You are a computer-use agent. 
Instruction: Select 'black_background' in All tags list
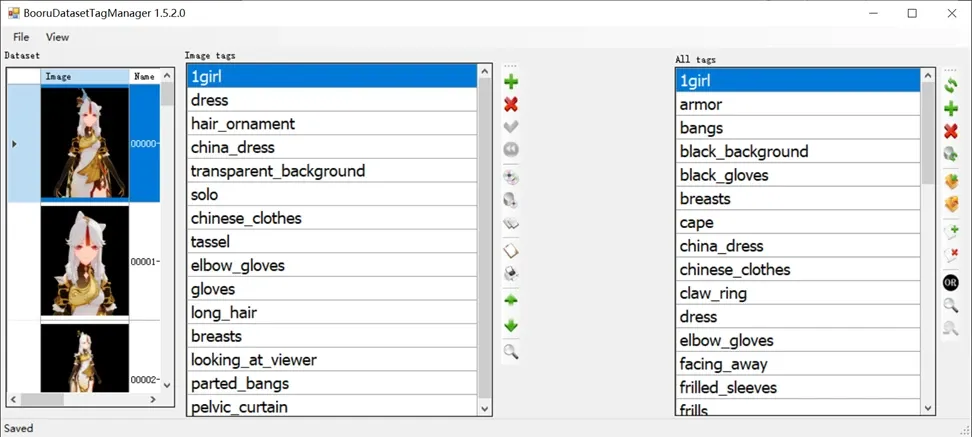(798, 151)
